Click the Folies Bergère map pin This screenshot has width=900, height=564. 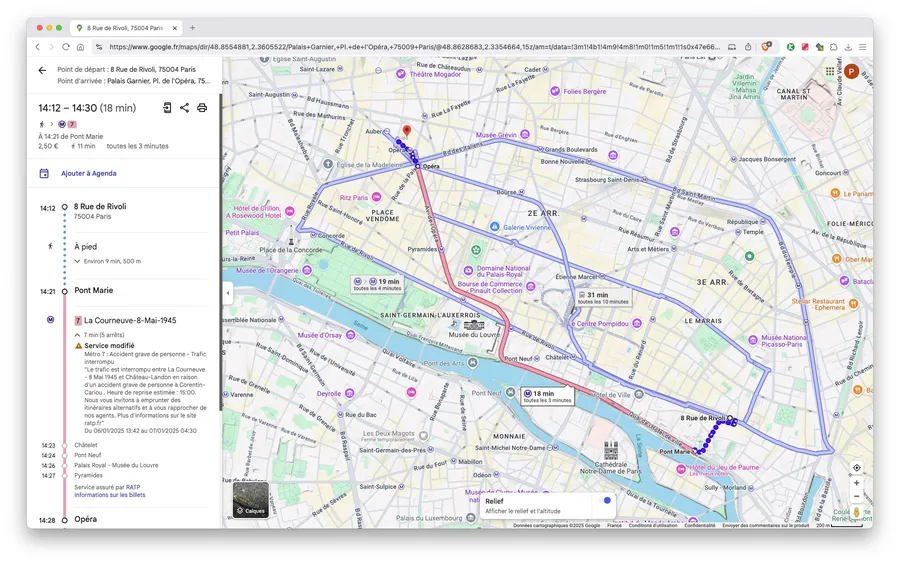554,91
